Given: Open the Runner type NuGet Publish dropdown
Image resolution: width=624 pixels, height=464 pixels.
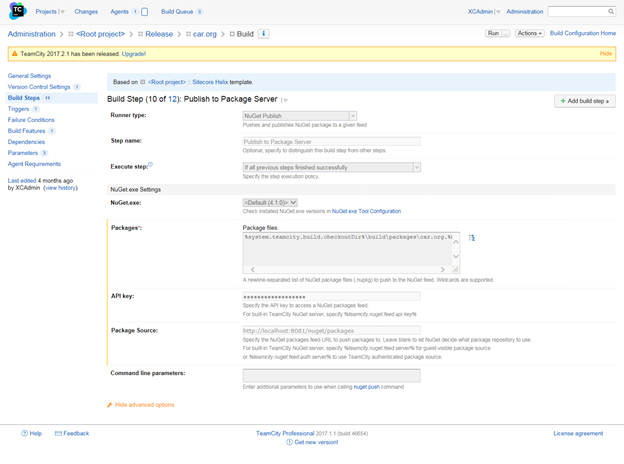Looking at the screenshot, I should 300,116.
